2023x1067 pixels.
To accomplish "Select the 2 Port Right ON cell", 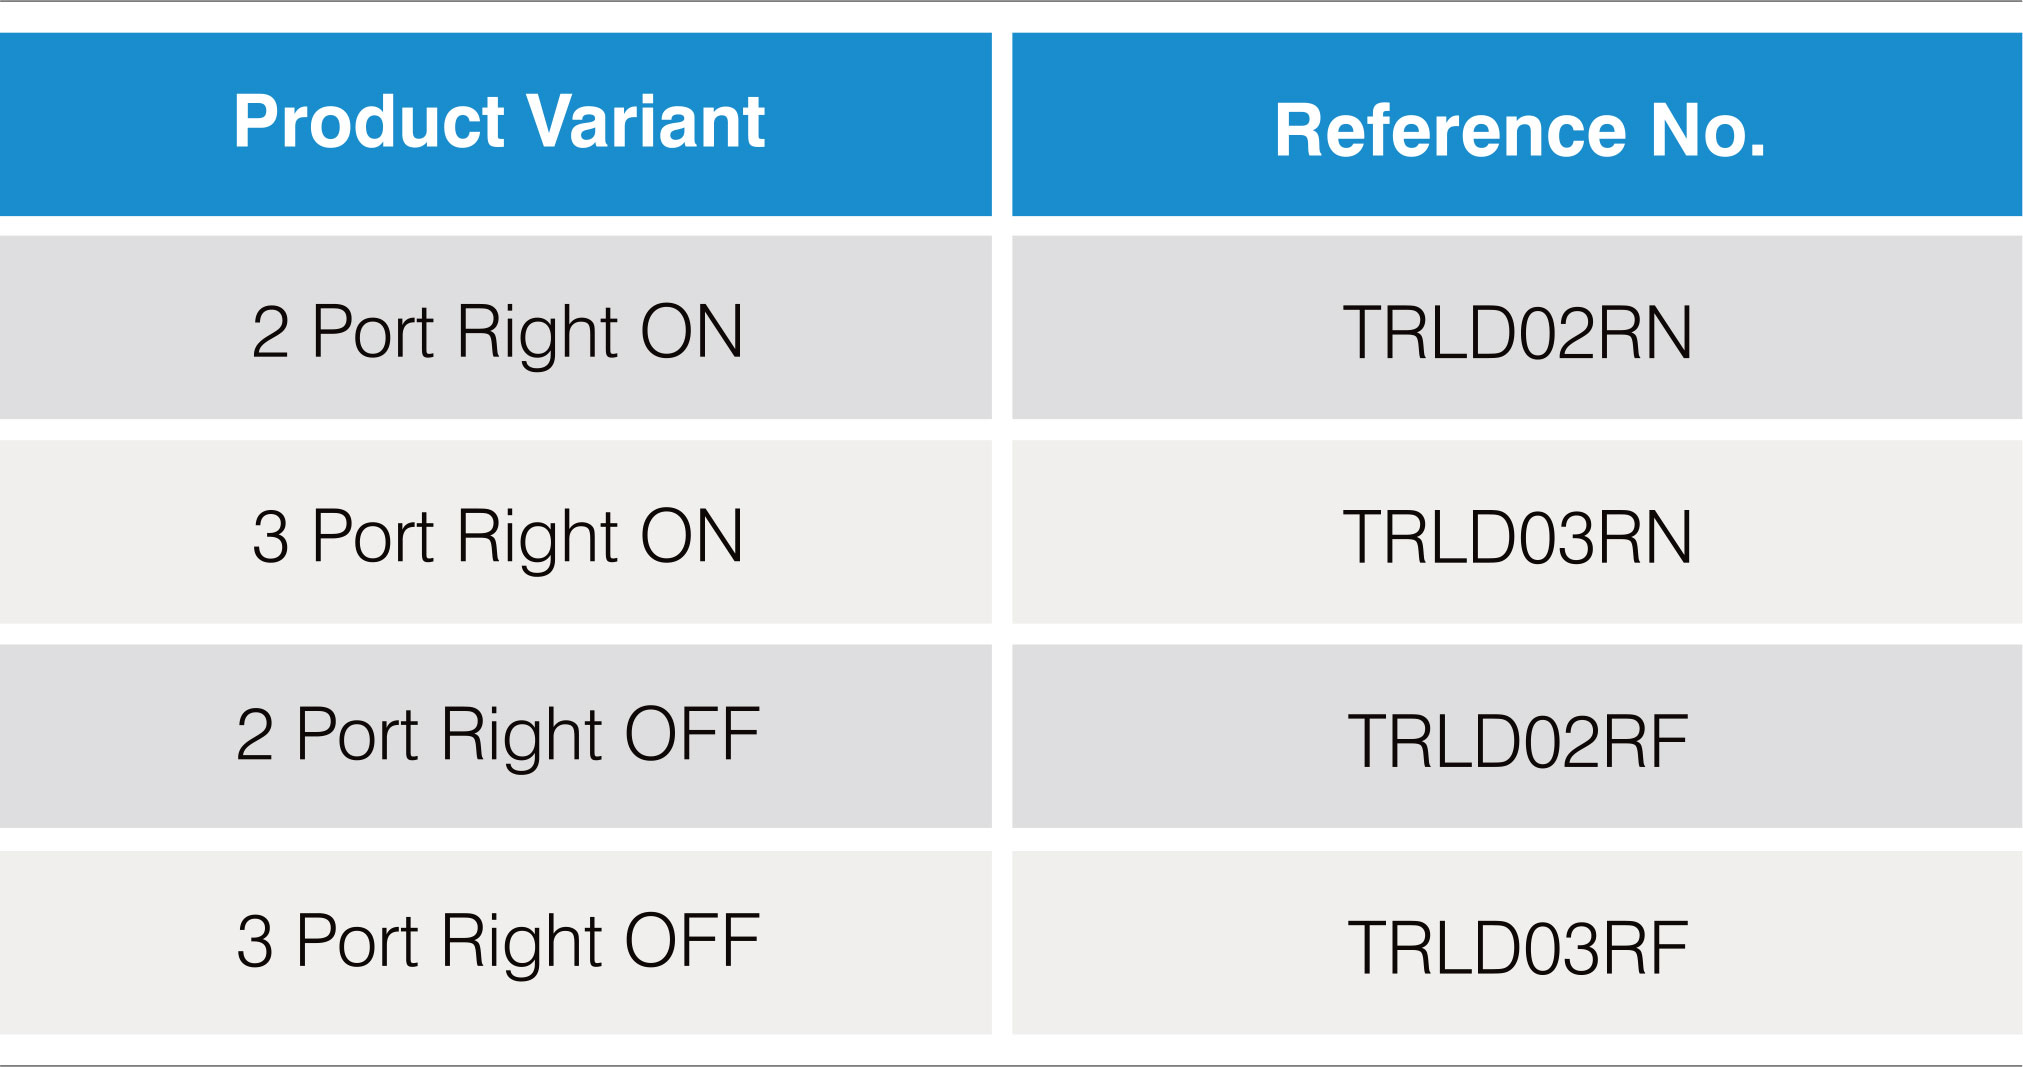I will coord(497,332).
